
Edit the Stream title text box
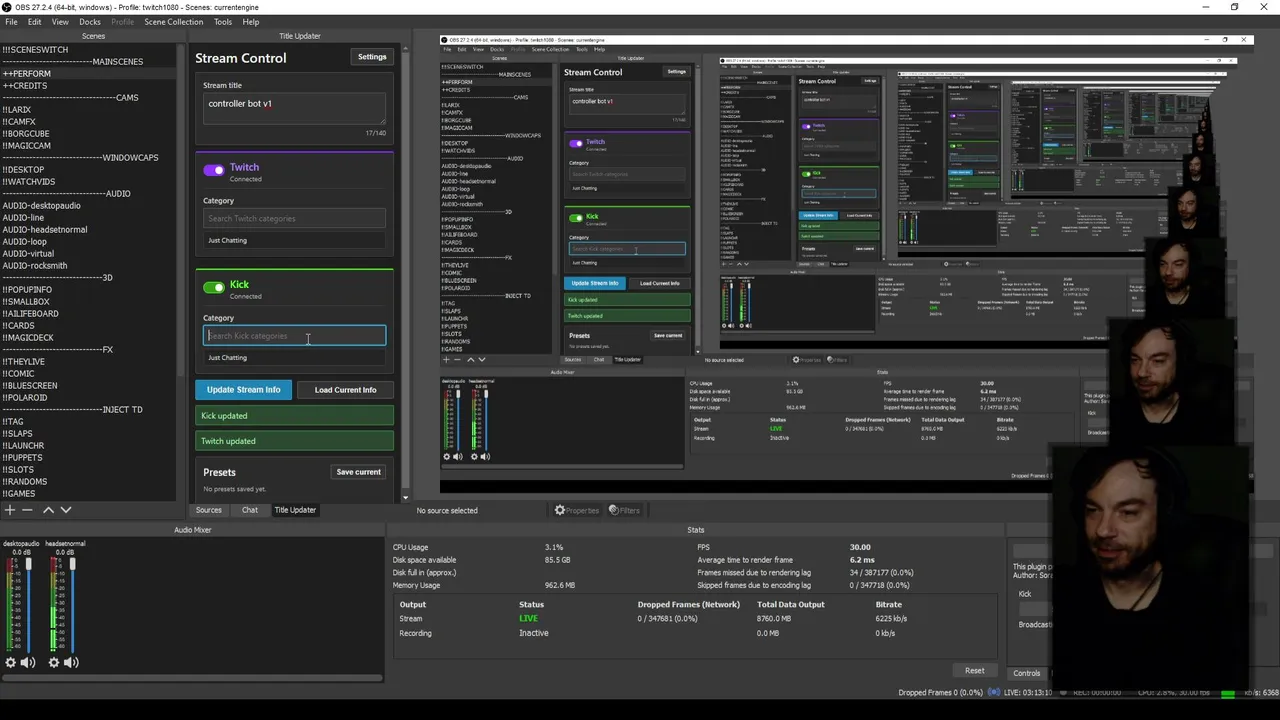click(x=295, y=110)
